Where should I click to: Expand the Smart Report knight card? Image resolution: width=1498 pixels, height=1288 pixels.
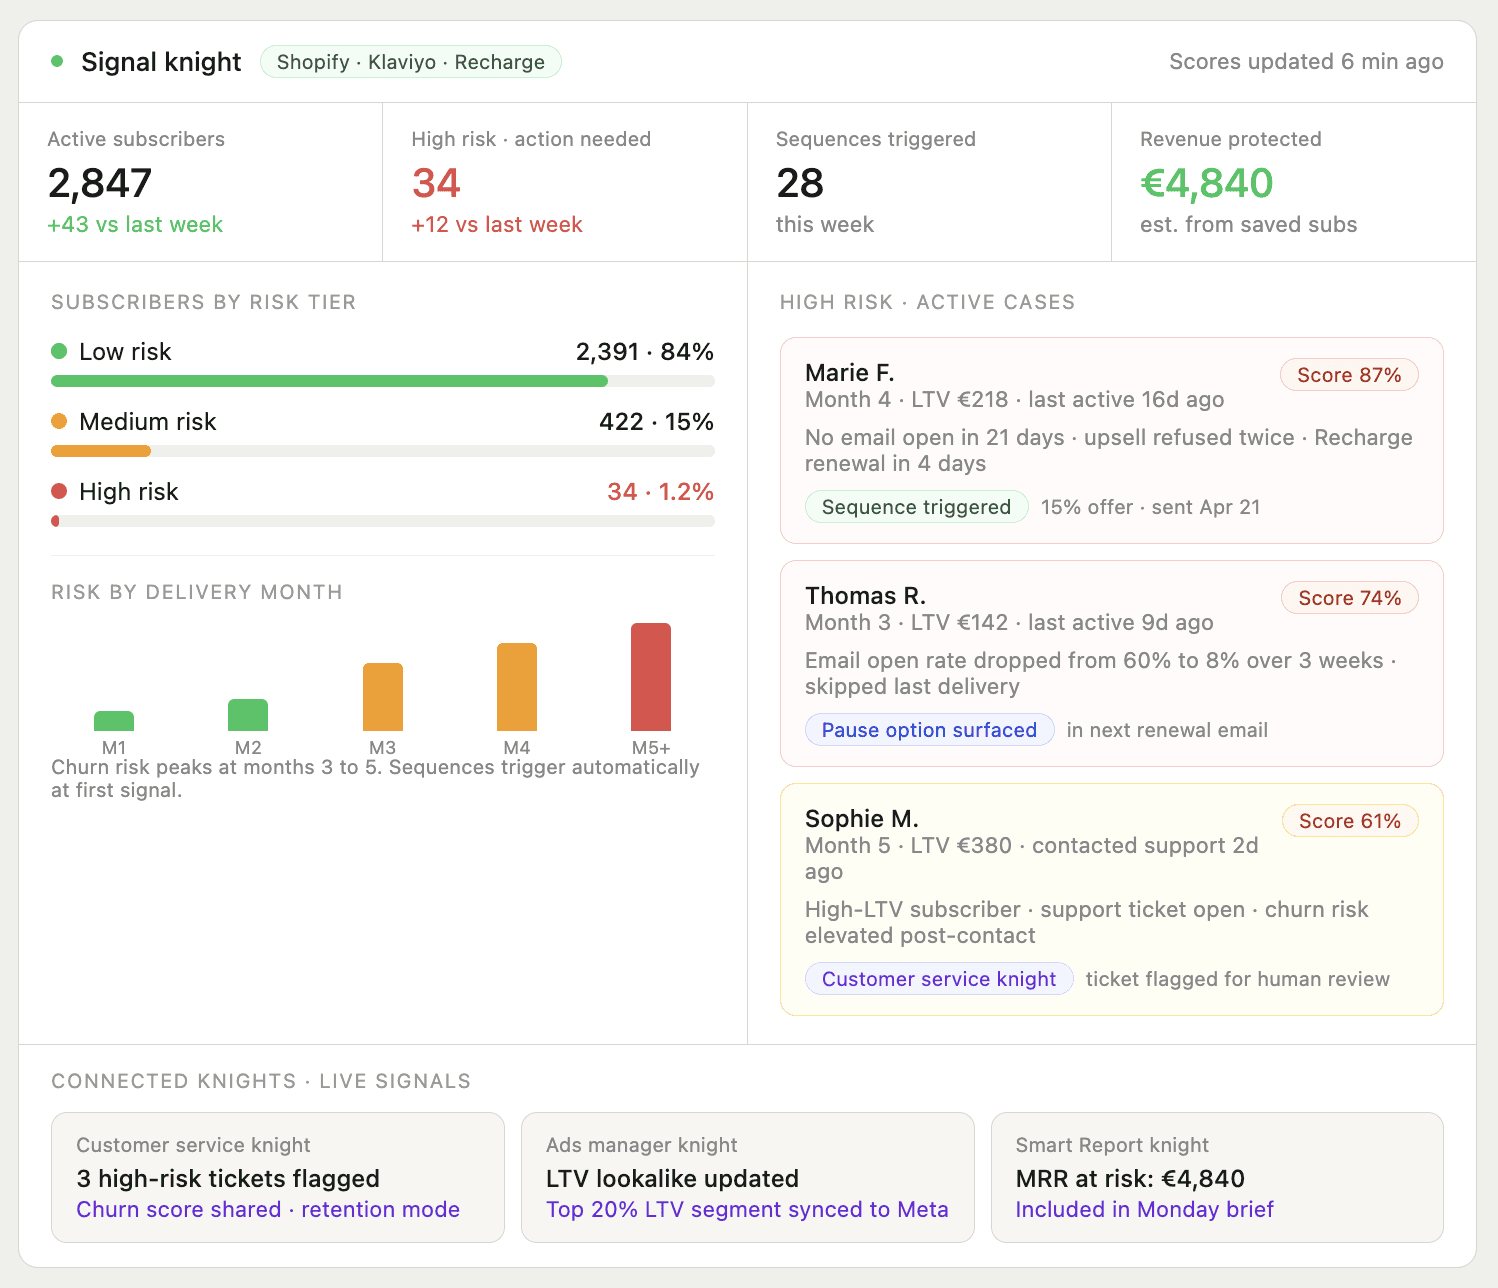click(x=1217, y=1177)
